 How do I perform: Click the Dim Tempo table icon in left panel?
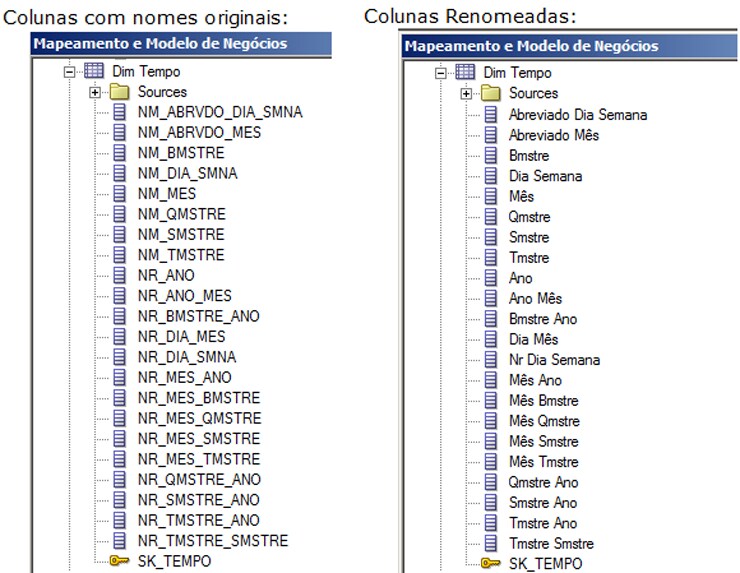click(x=93, y=72)
